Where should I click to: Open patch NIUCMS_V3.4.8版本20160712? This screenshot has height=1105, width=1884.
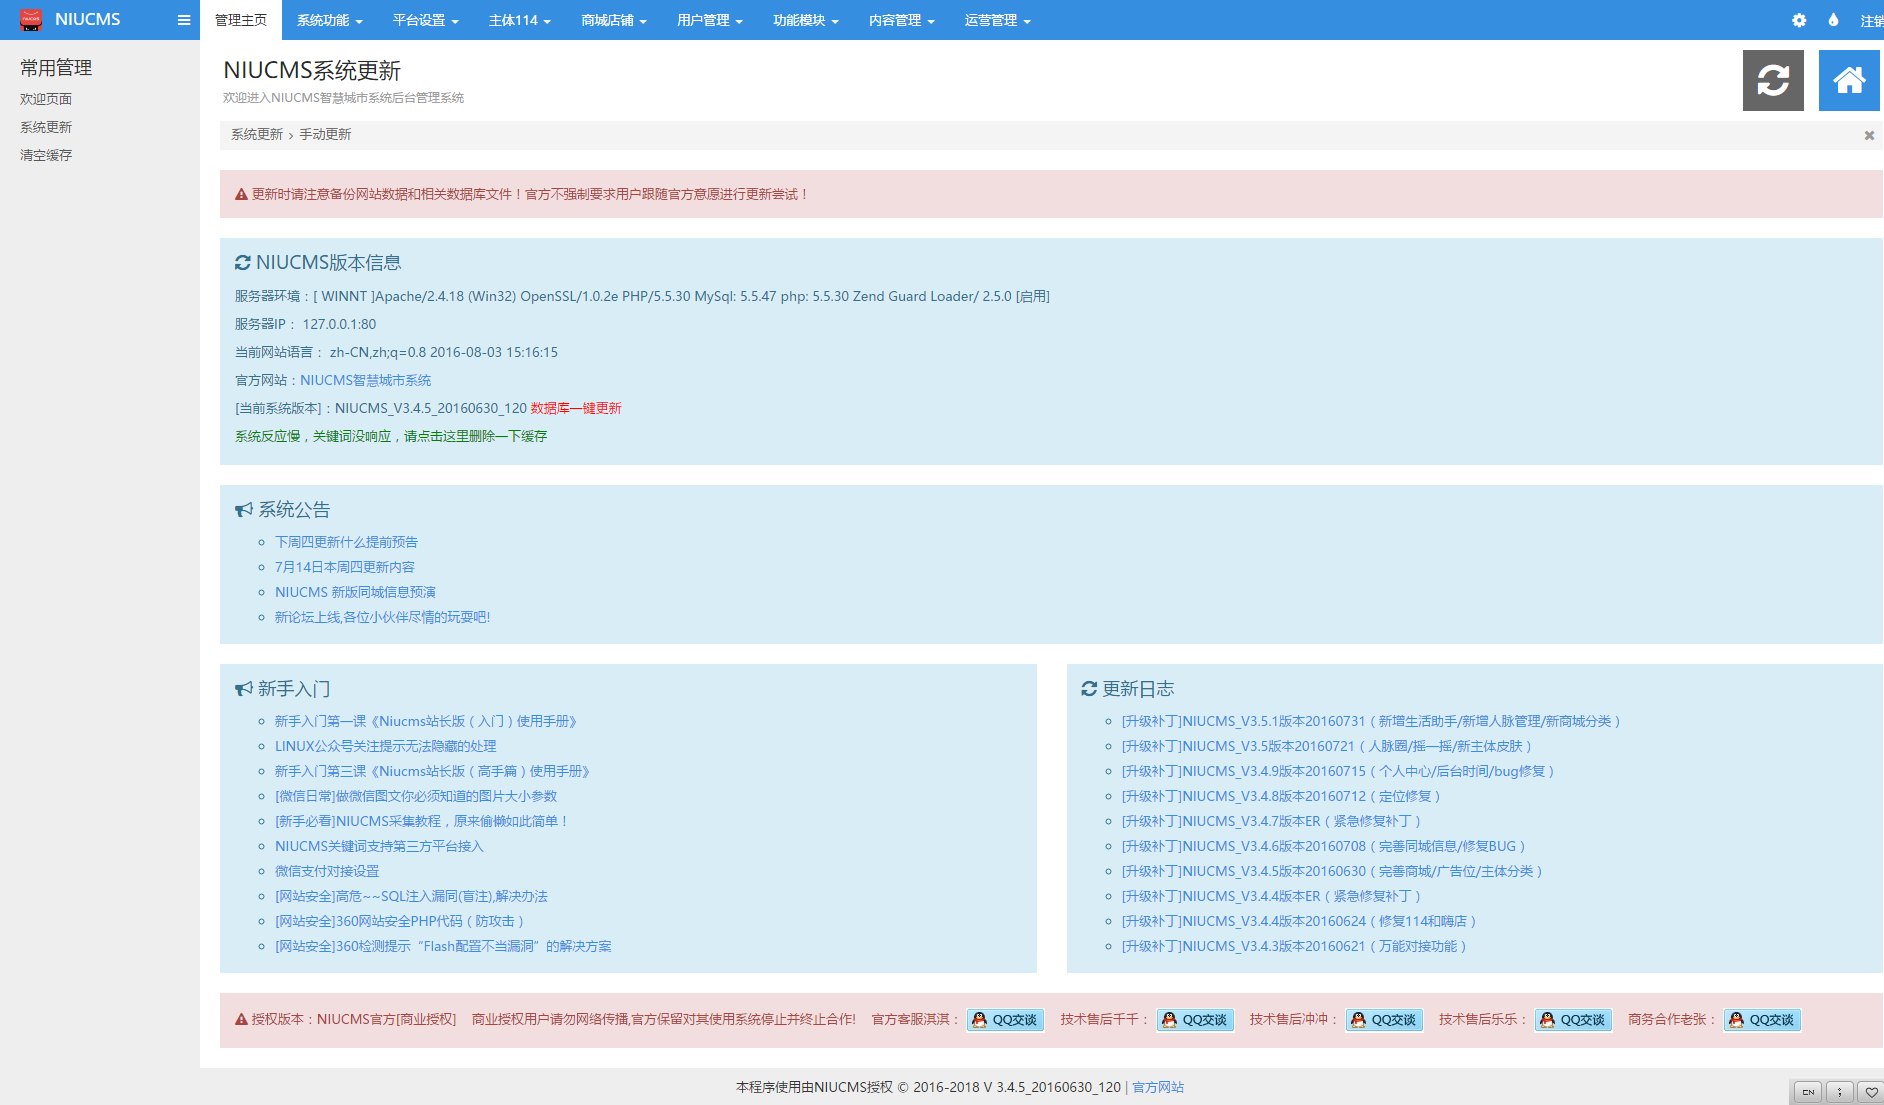pos(1281,796)
